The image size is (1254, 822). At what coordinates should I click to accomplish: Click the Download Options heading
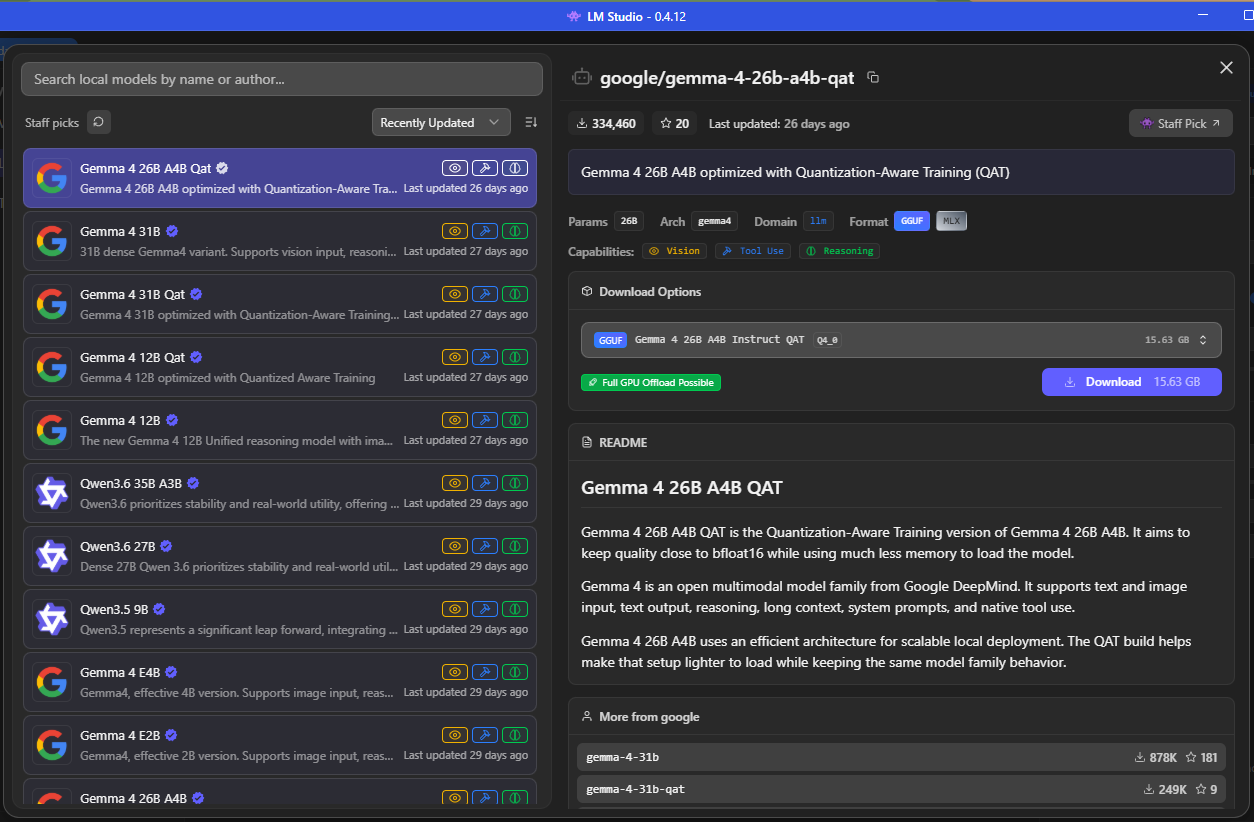pos(650,292)
